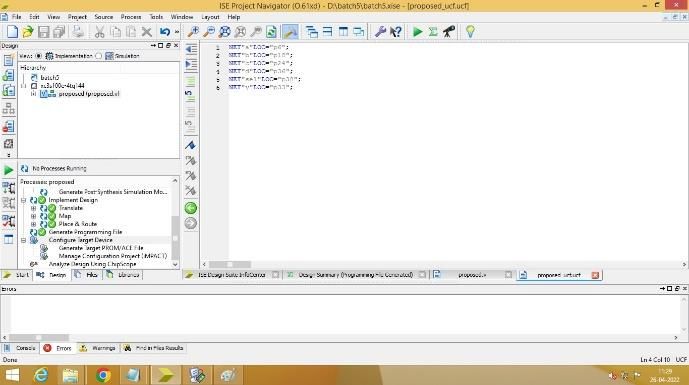Click the wrench preferences icon
Viewport: 689px width, 385px height.
coord(380,32)
